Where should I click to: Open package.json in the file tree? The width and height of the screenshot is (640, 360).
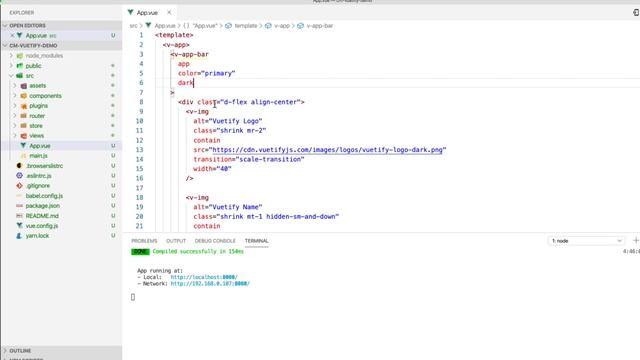42,206
